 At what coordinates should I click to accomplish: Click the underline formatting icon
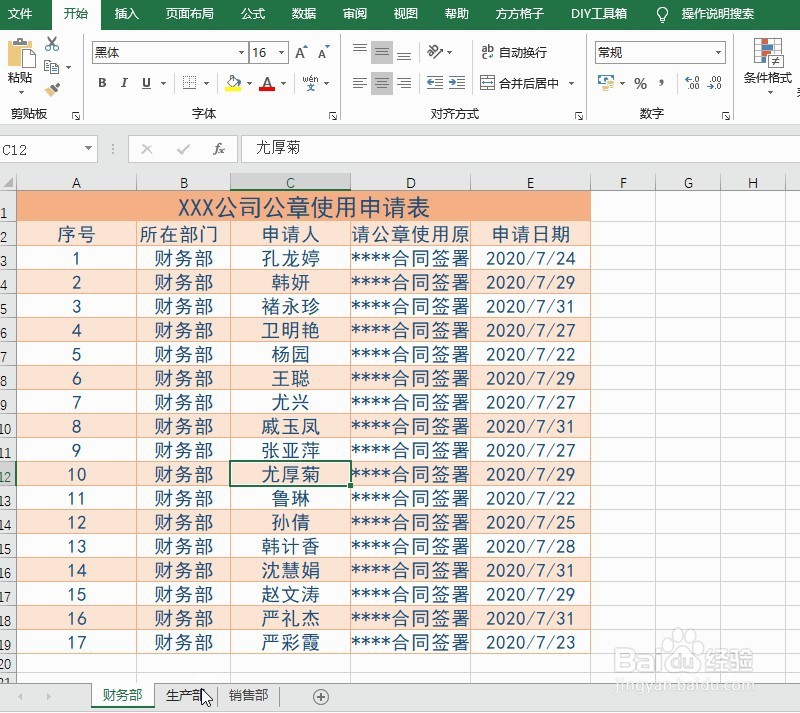(x=144, y=82)
